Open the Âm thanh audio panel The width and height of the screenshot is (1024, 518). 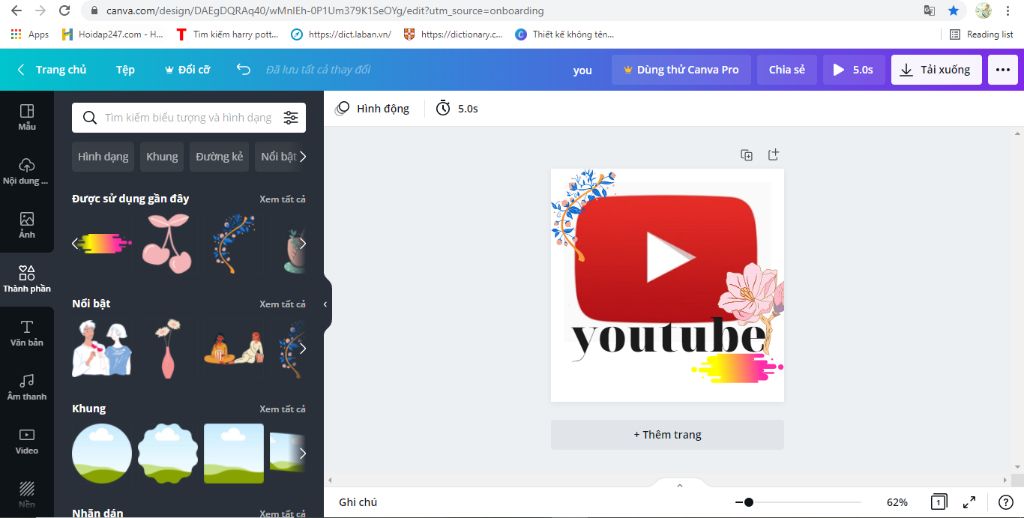click(27, 387)
